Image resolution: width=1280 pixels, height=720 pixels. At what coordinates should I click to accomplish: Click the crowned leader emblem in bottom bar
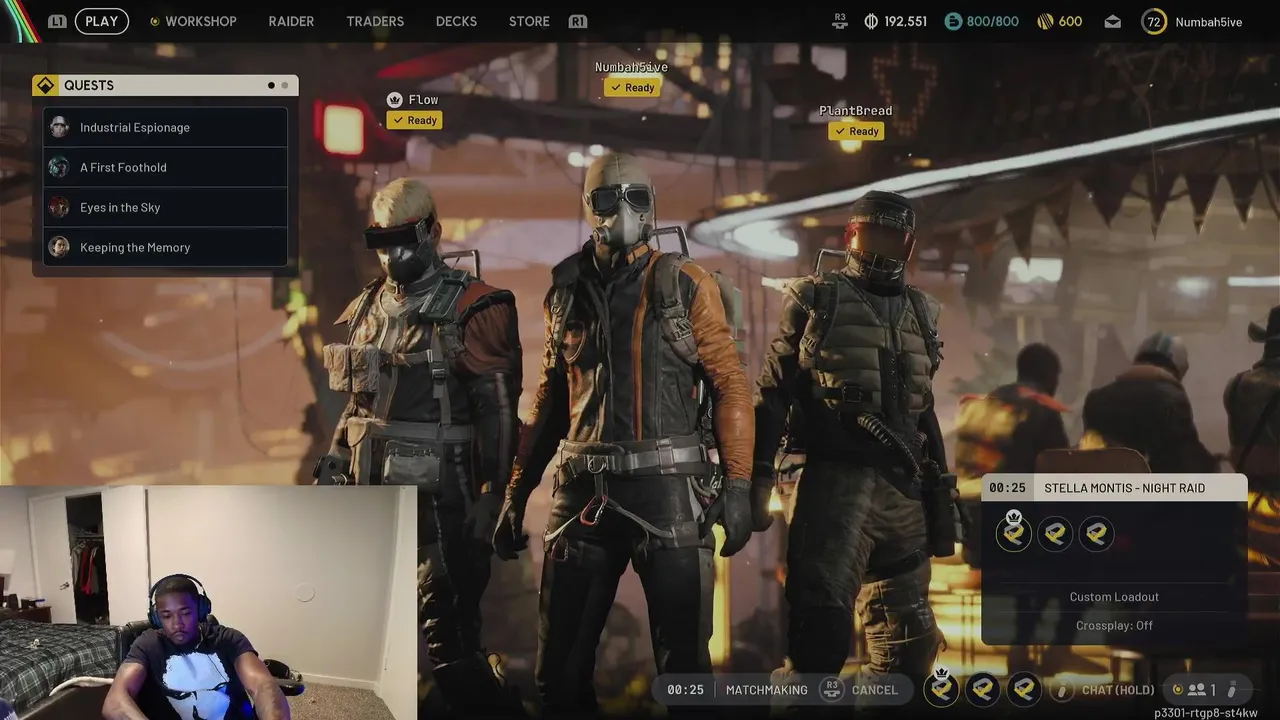[x=941, y=687]
